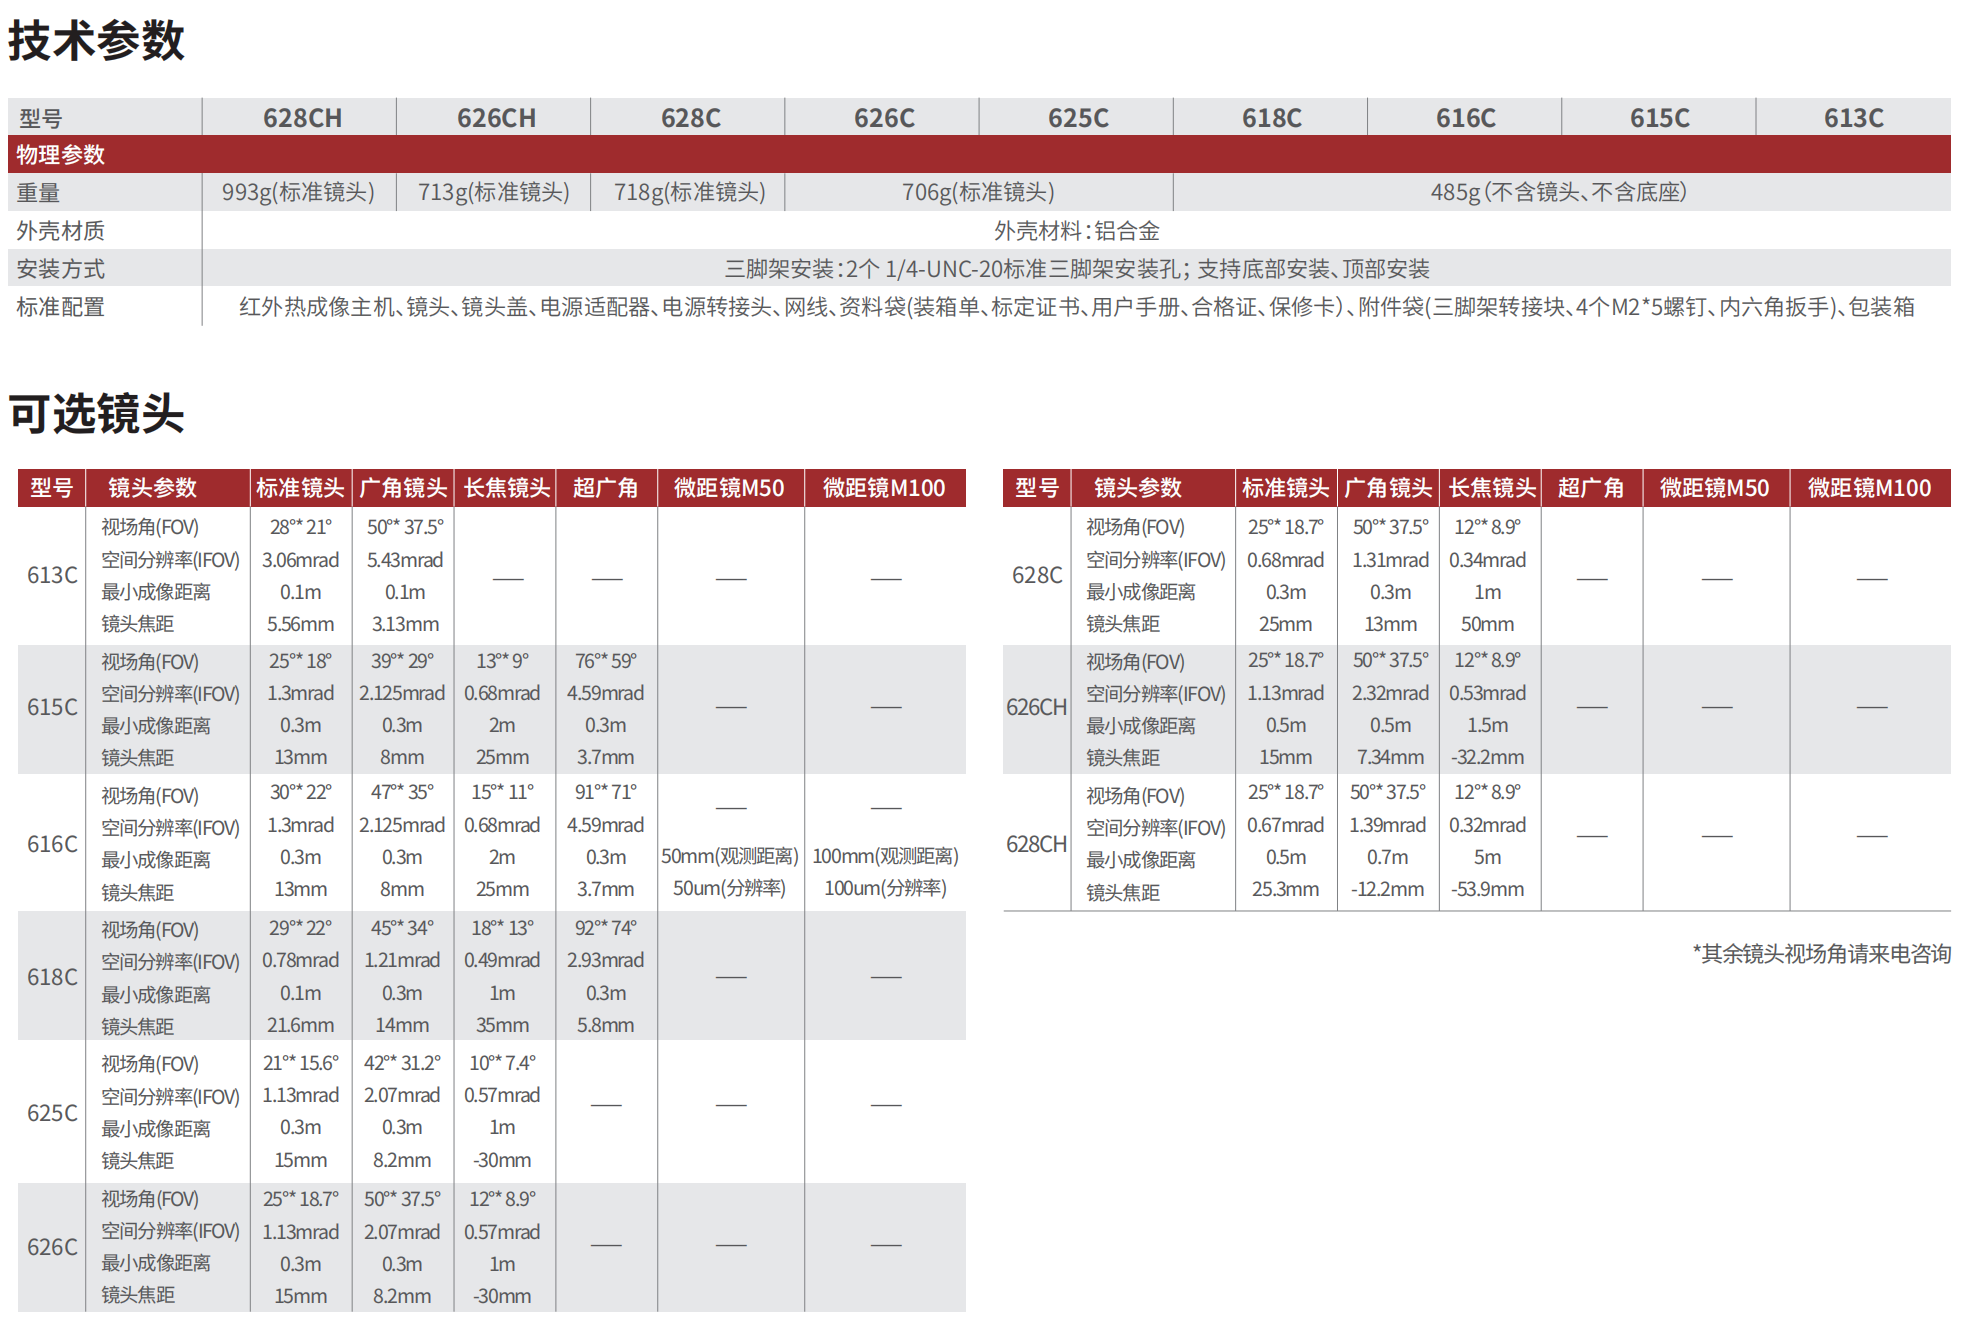The height and width of the screenshot is (1333, 1966).
Task: Select the 615C row label in lens table
Action: (52, 707)
